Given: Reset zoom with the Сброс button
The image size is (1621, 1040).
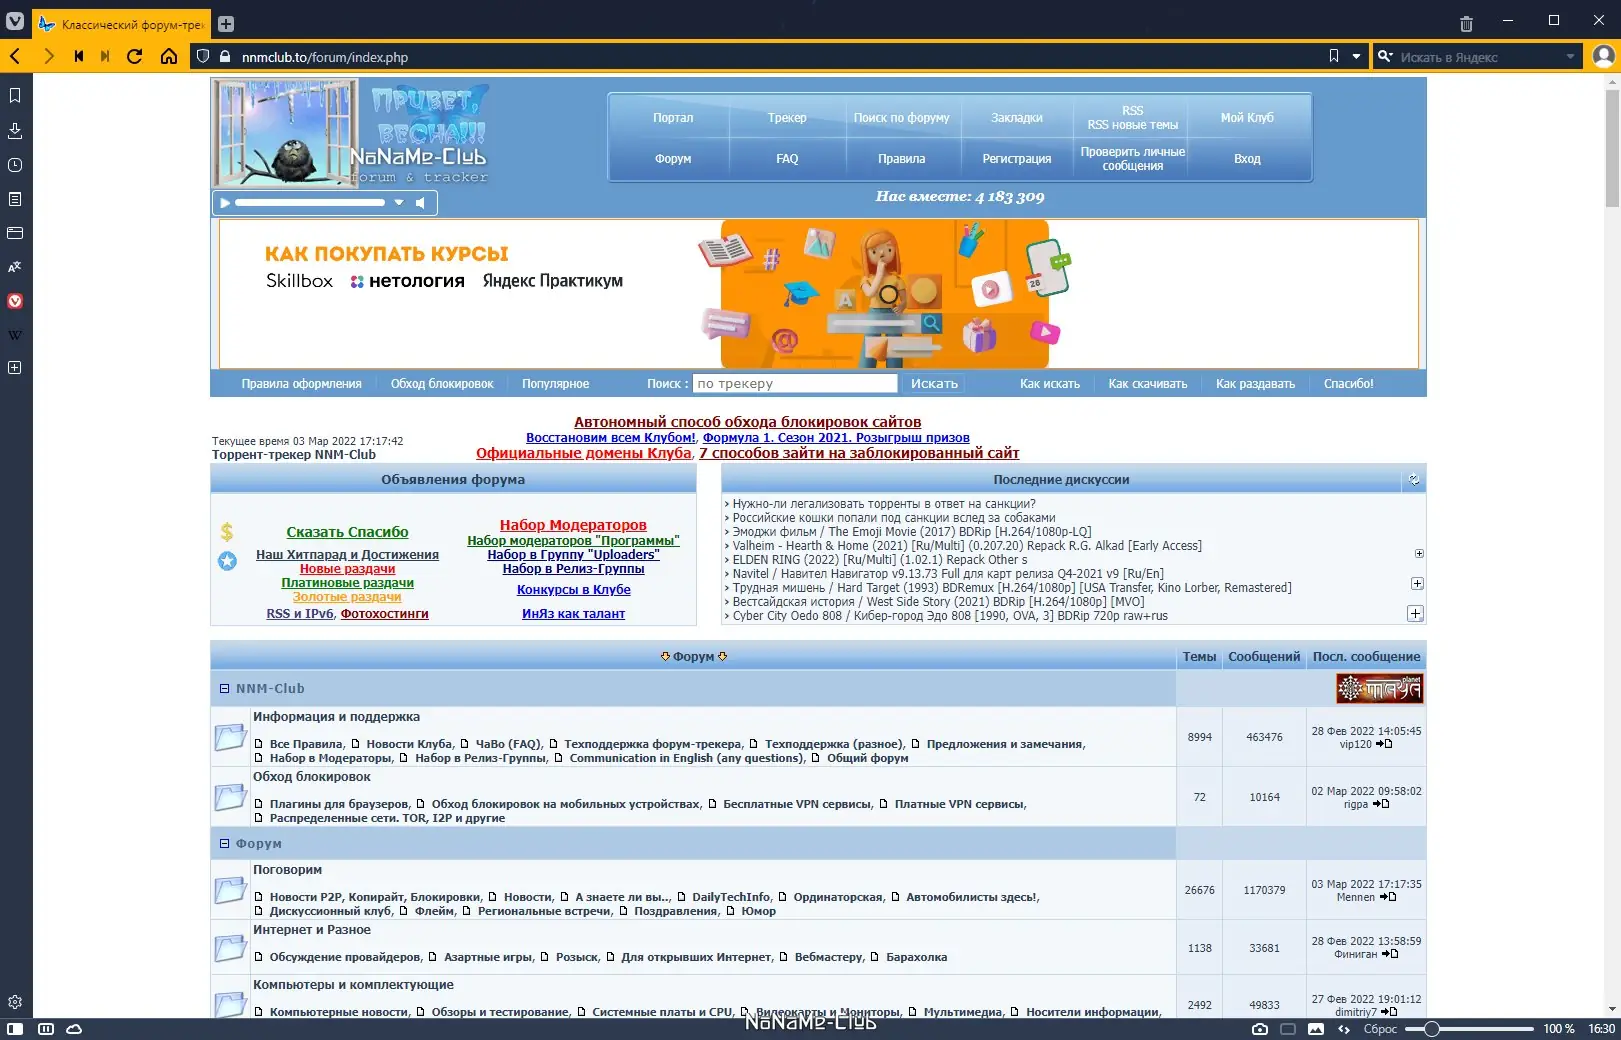Looking at the screenshot, I should (1380, 1029).
